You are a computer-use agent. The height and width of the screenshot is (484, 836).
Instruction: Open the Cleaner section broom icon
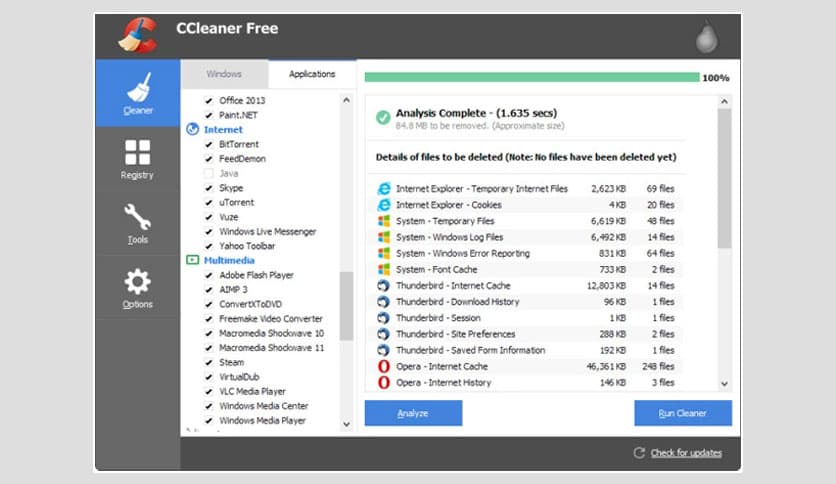139,87
